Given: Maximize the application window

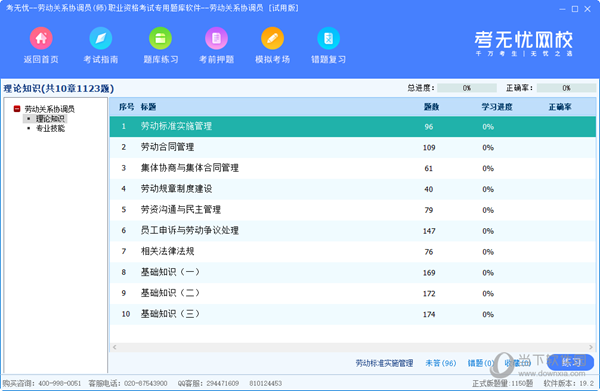Looking at the screenshot, I should [x=575, y=9].
